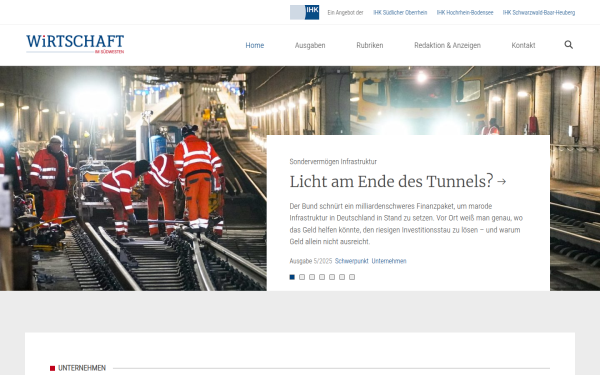Open the headline Licht am Ende des Tunnels?
This screenshot has width=600, height=375.
point(391,181)
